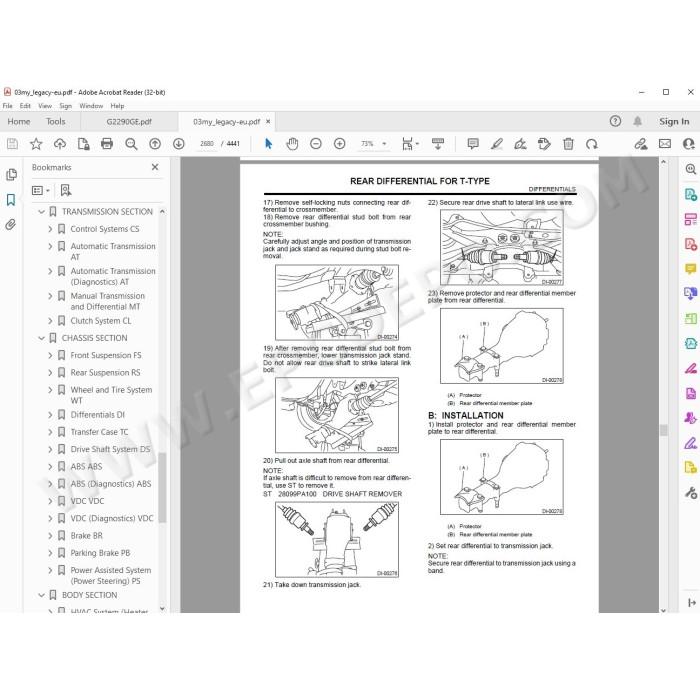Click the Save file icon

pos(12,144)
